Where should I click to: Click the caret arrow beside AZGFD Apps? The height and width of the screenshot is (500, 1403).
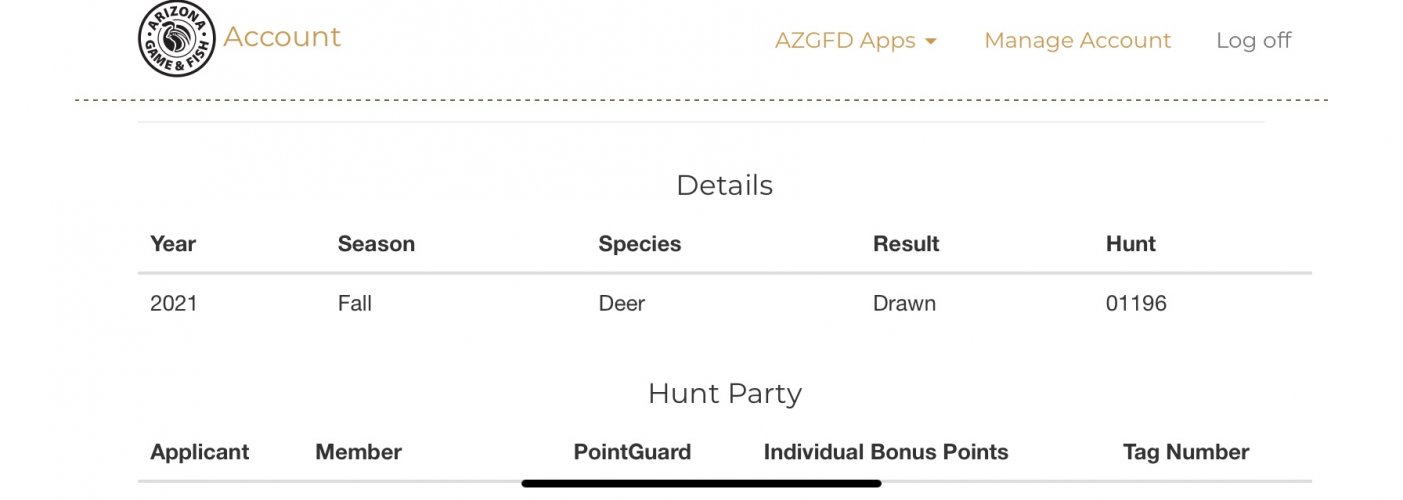point(931,42)
